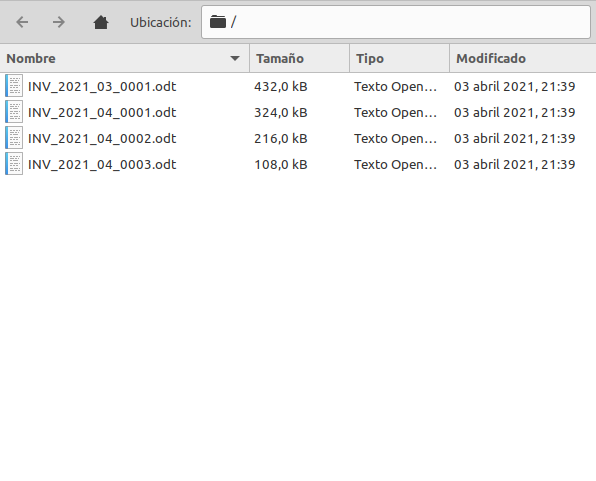Sort files by Nombre column header
The height and width of the screenshot is (481, 596).
(x=125, y=59)
